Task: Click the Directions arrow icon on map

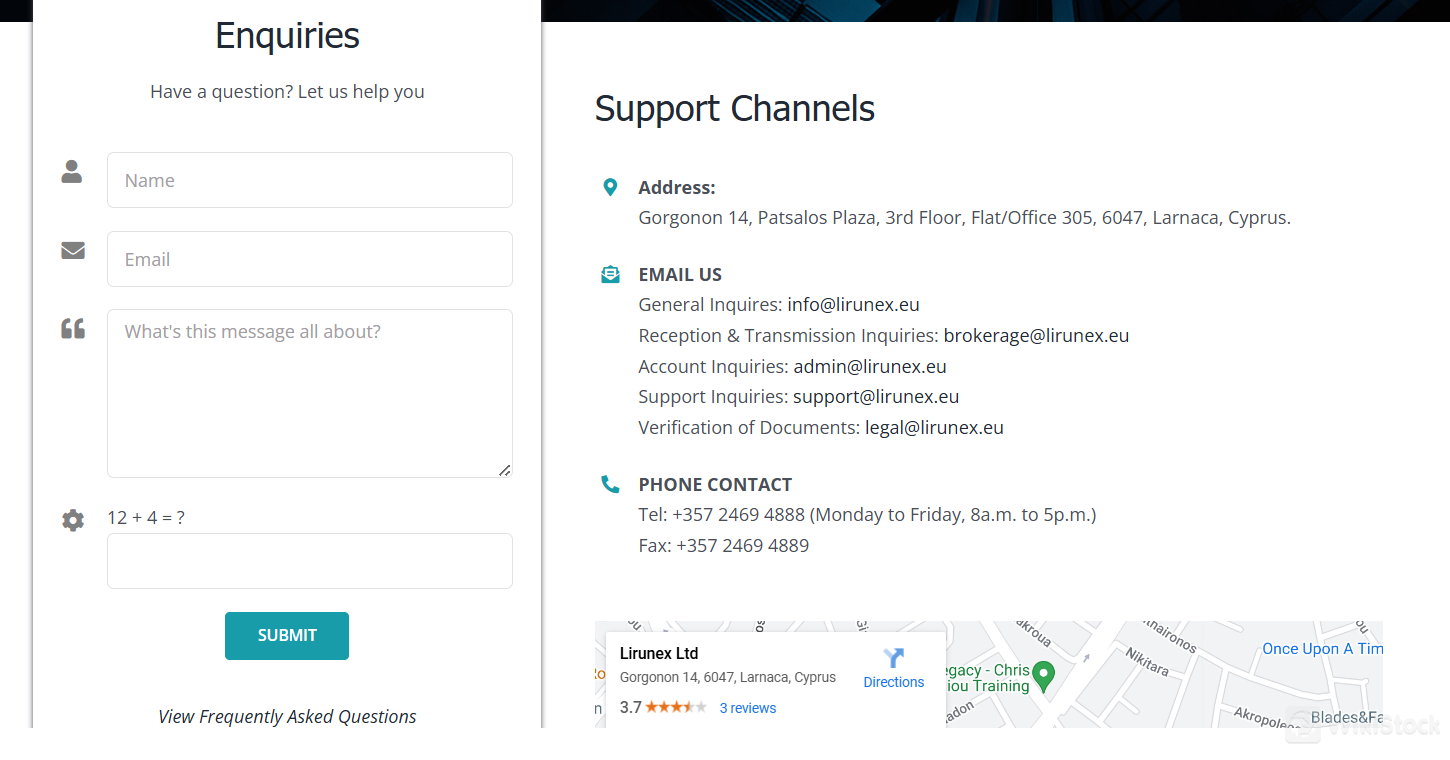Action: tap(893, 658)
